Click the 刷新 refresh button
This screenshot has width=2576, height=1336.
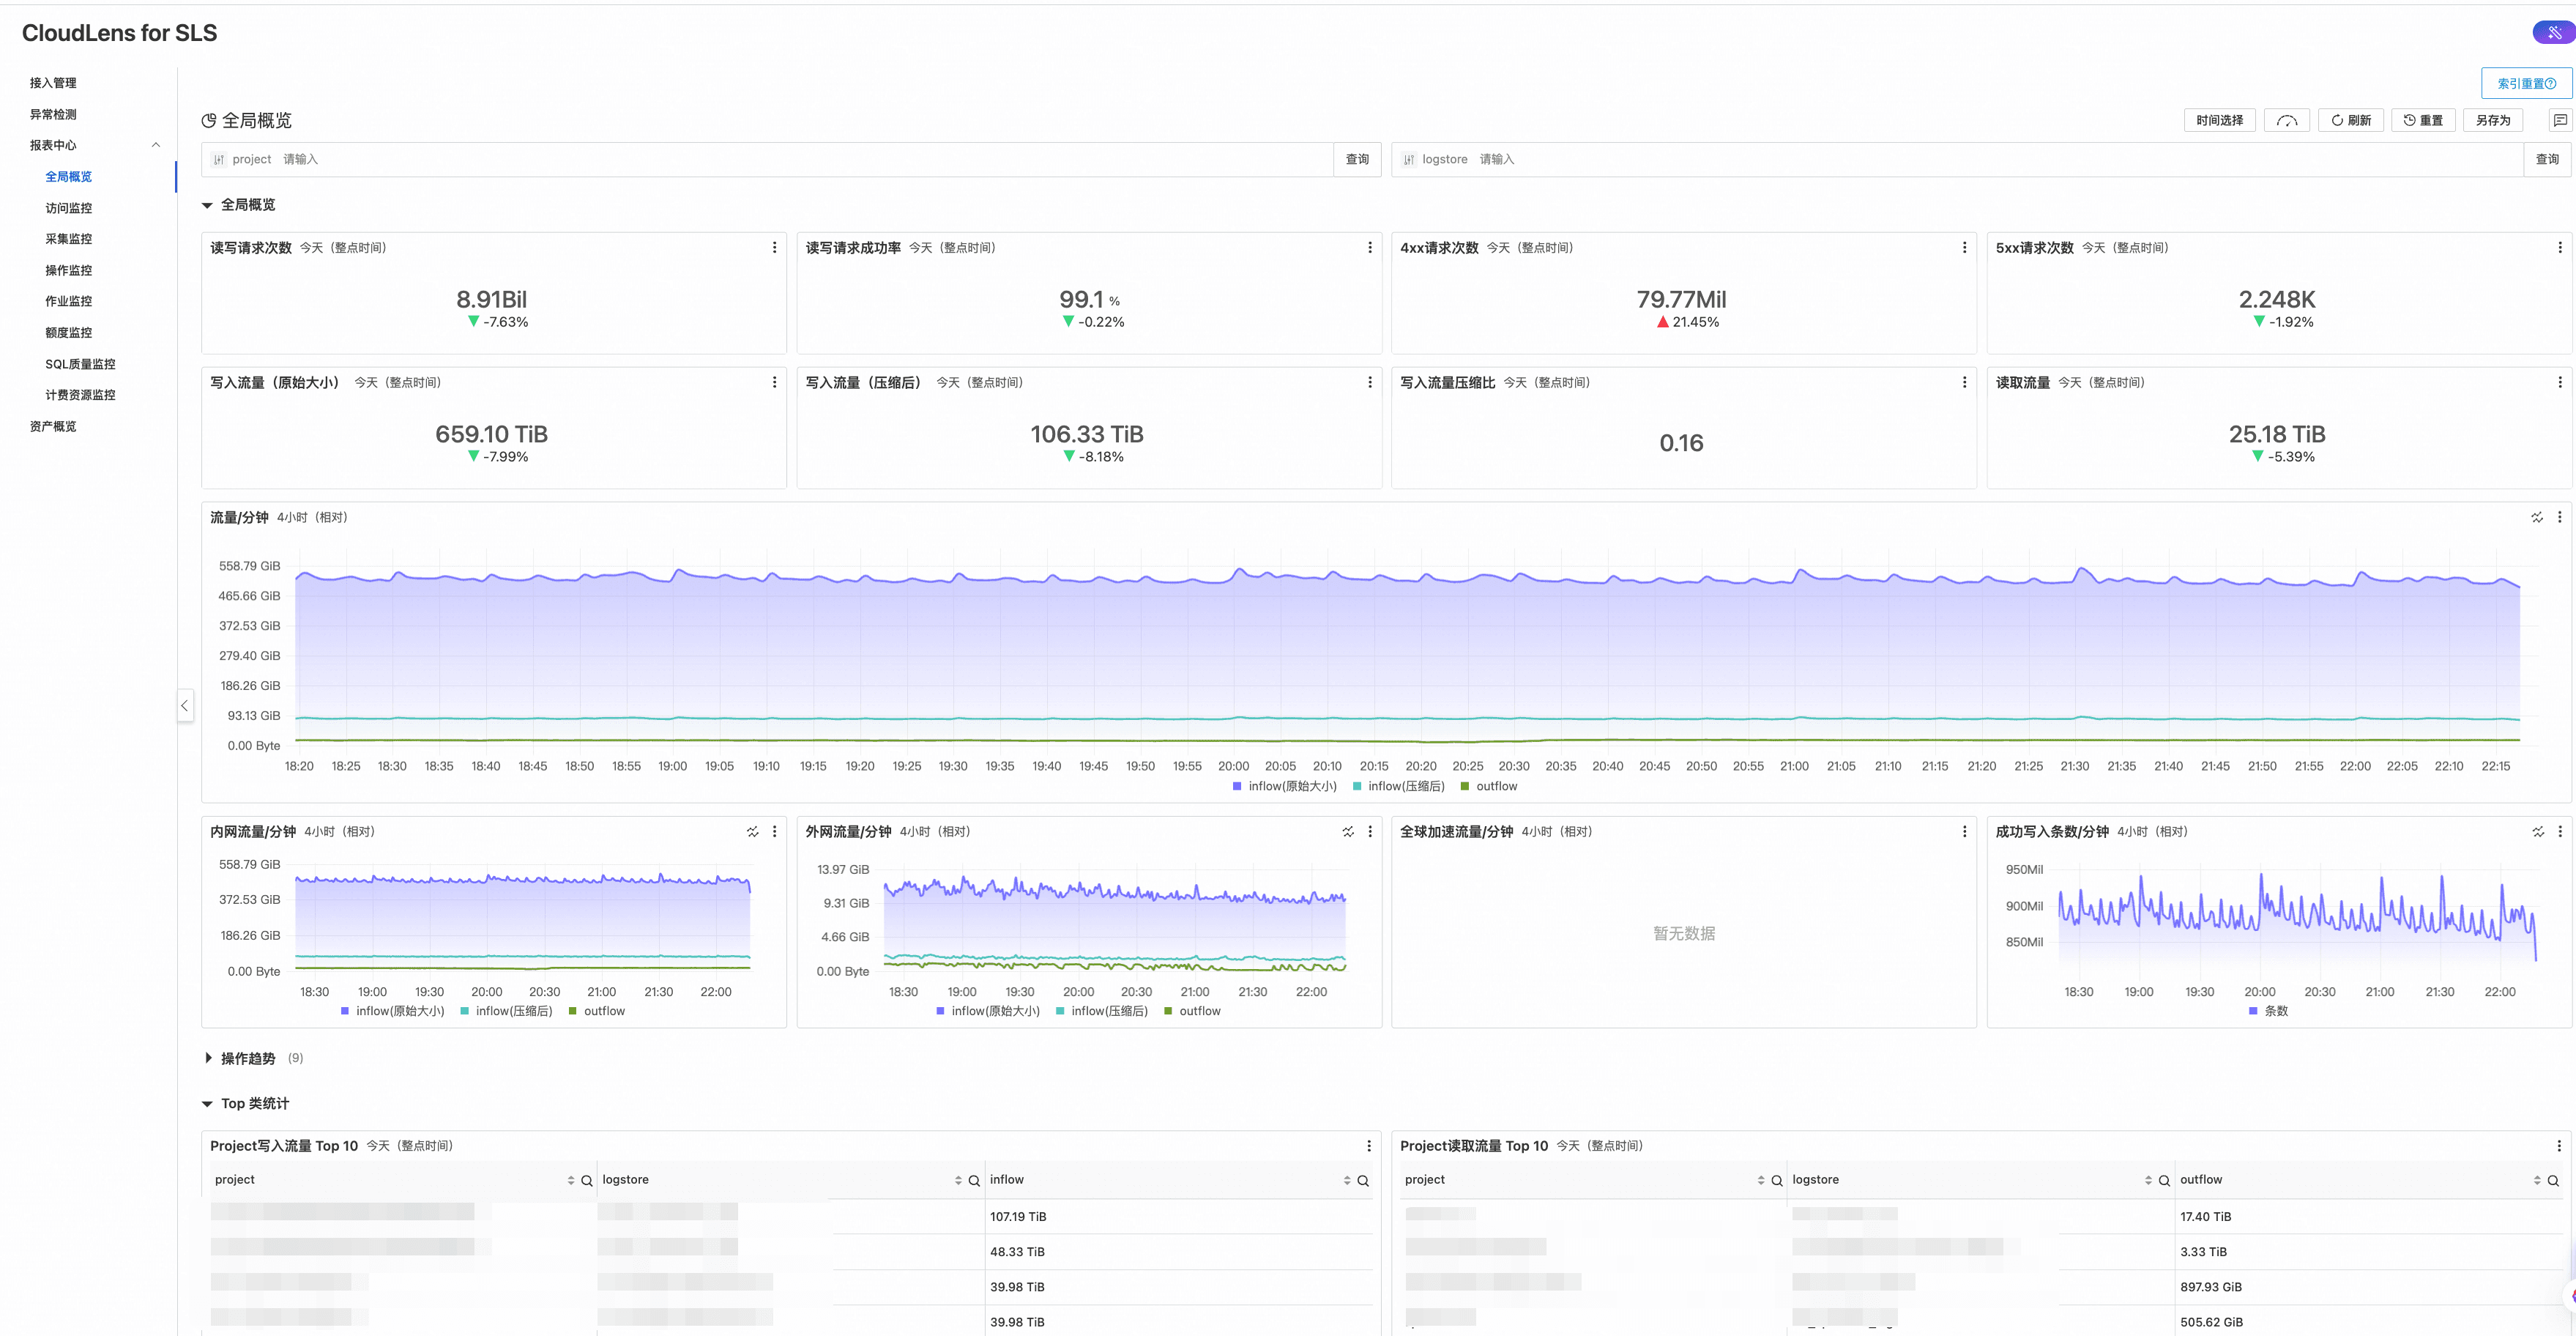click(2350, 120)
